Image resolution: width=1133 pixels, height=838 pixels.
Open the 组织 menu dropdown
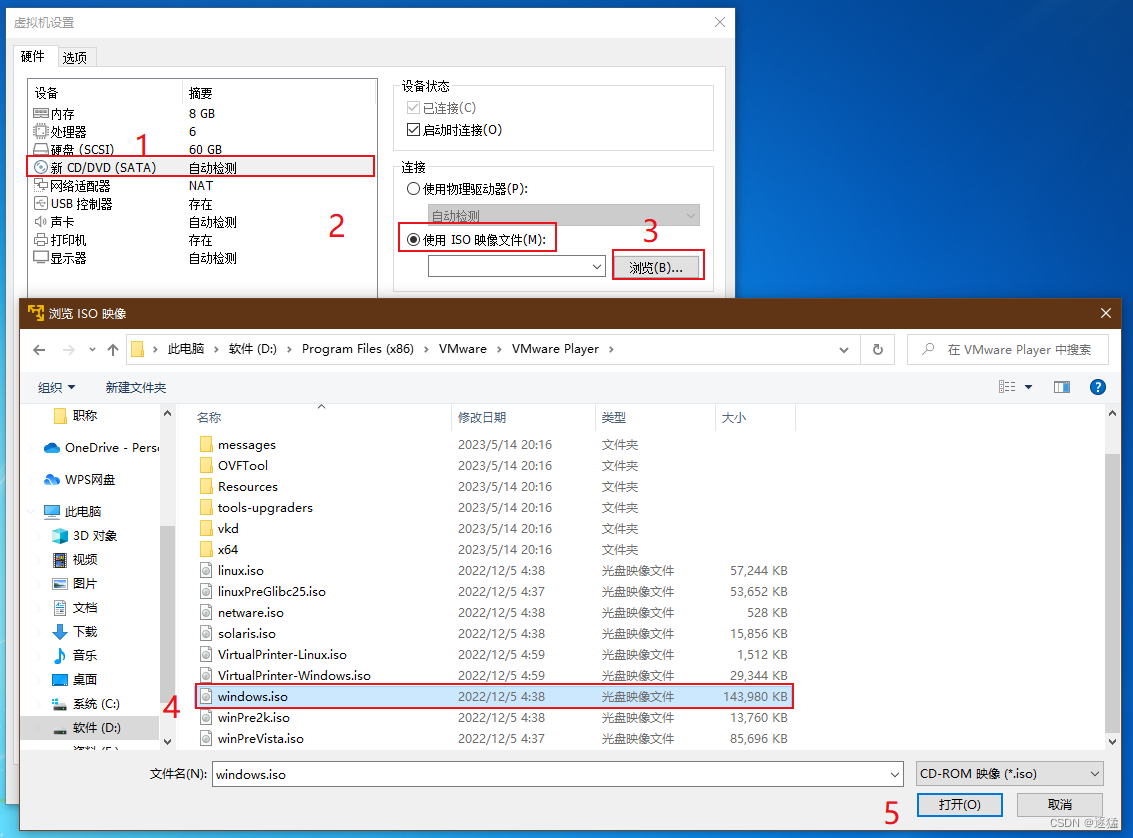[56, 388]
